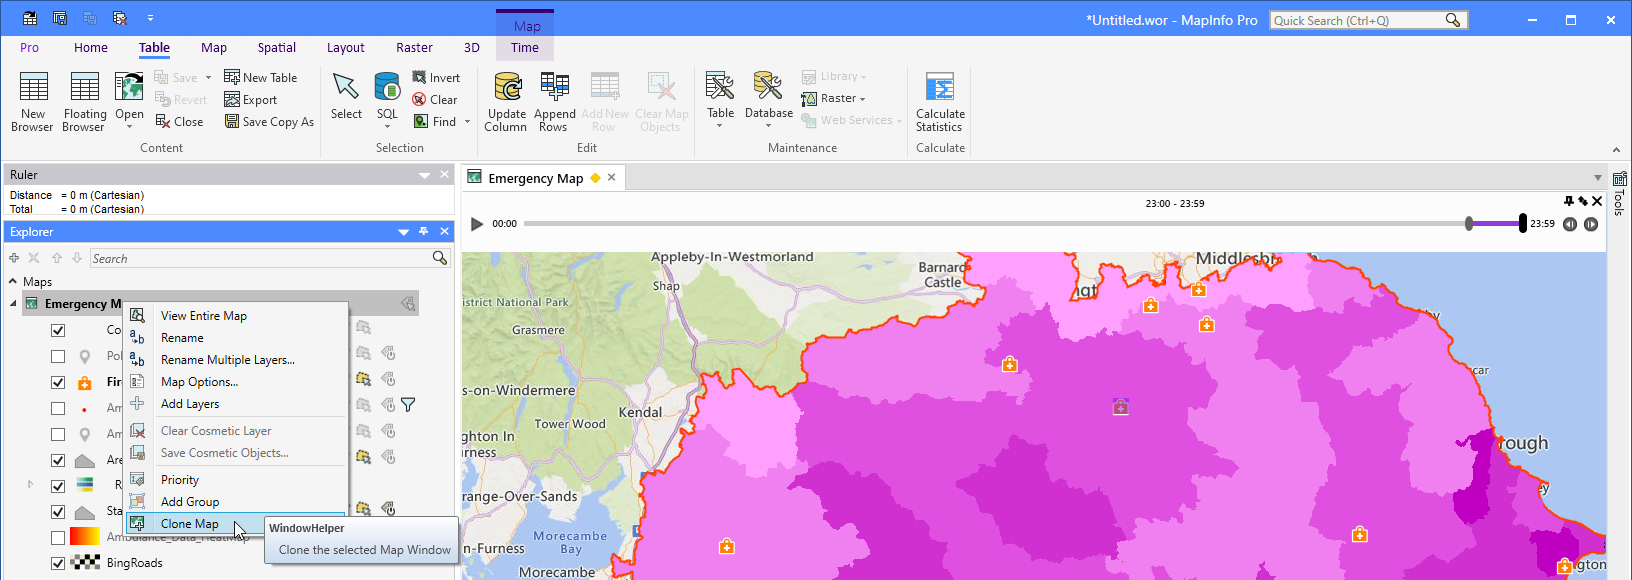Expand the Find dropdown arrow

(466, 122)
